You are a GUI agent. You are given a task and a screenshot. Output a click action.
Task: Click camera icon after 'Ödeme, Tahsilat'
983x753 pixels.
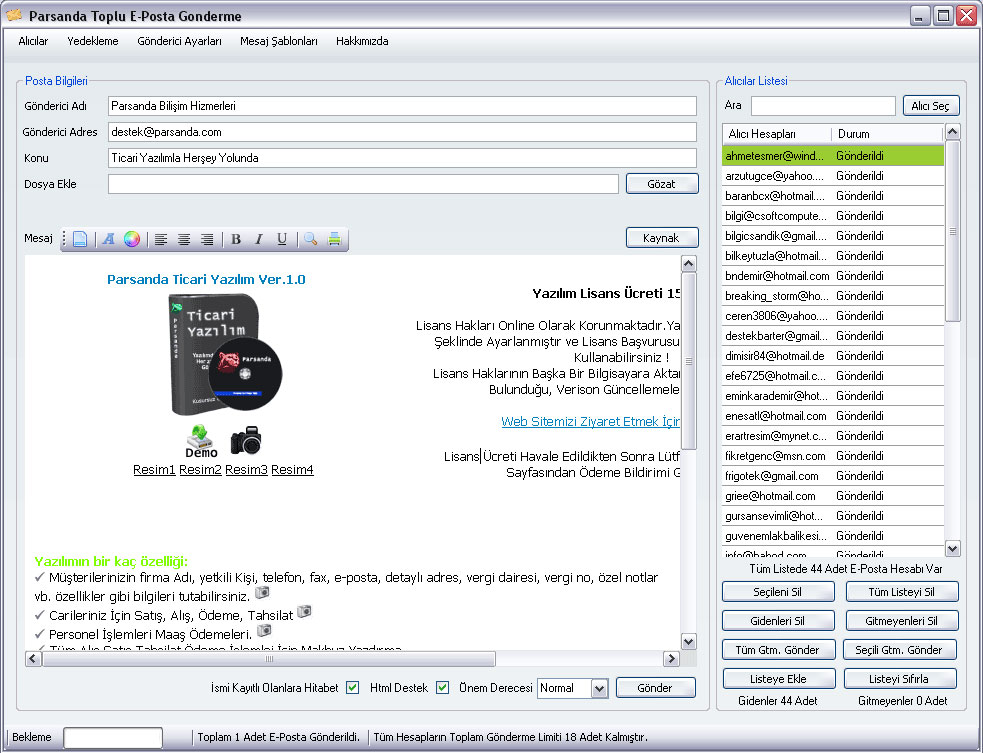coord(304,611)
